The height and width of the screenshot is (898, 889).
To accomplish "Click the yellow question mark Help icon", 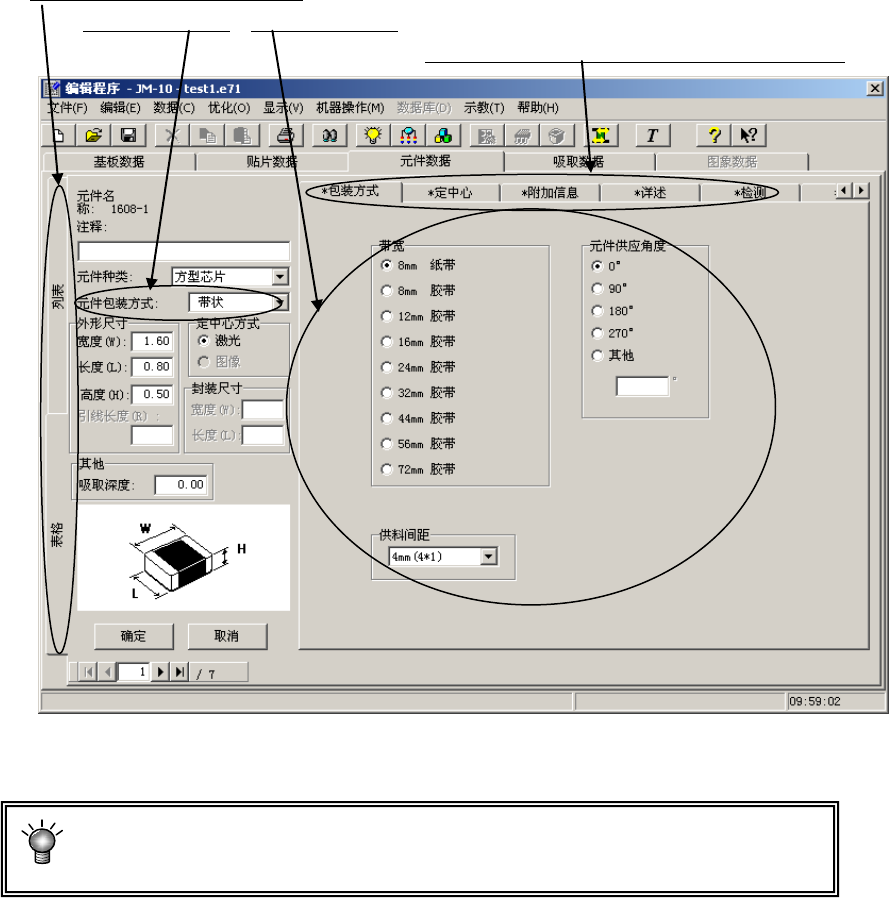I will pos(713,135).
